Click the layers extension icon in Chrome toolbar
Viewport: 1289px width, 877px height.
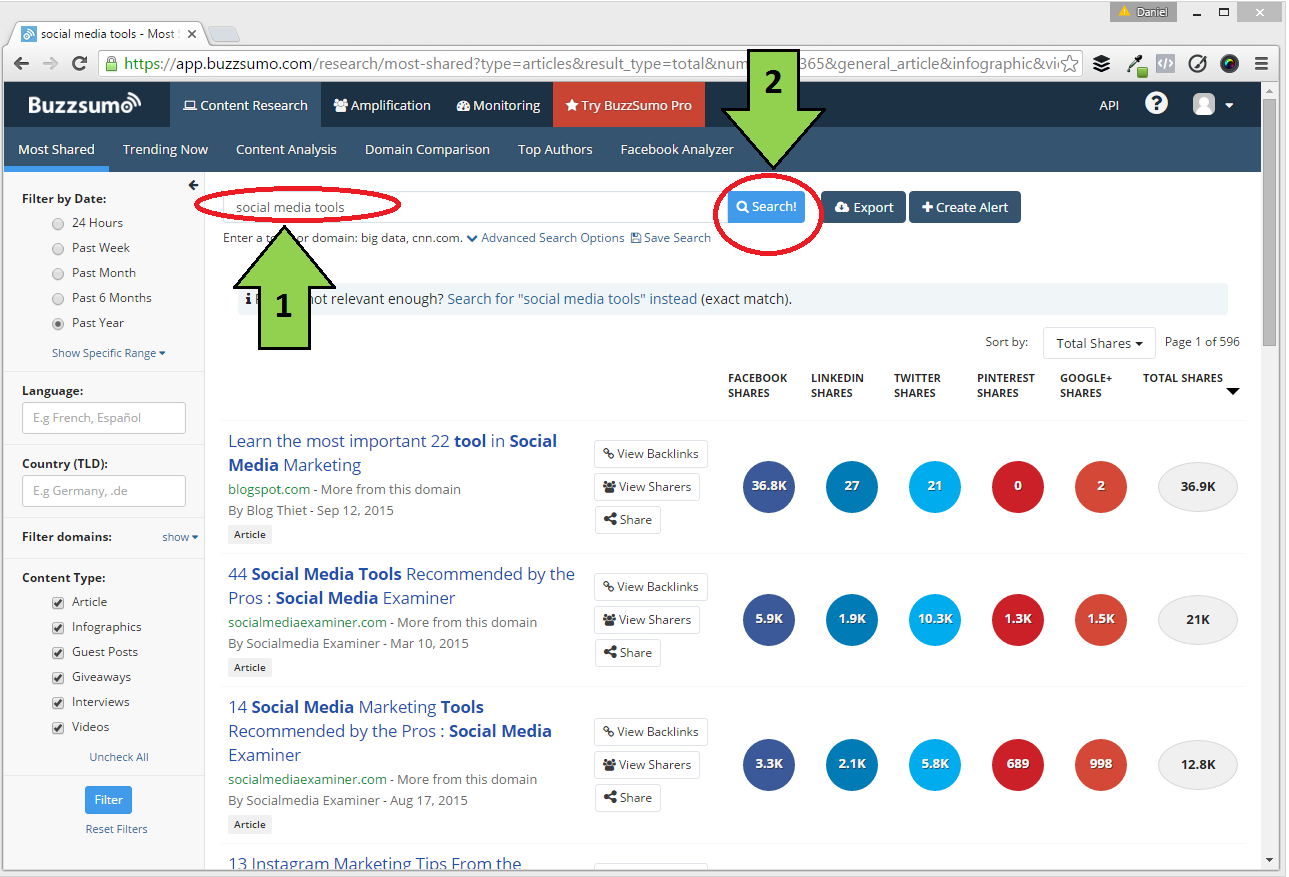[1101, 64]
